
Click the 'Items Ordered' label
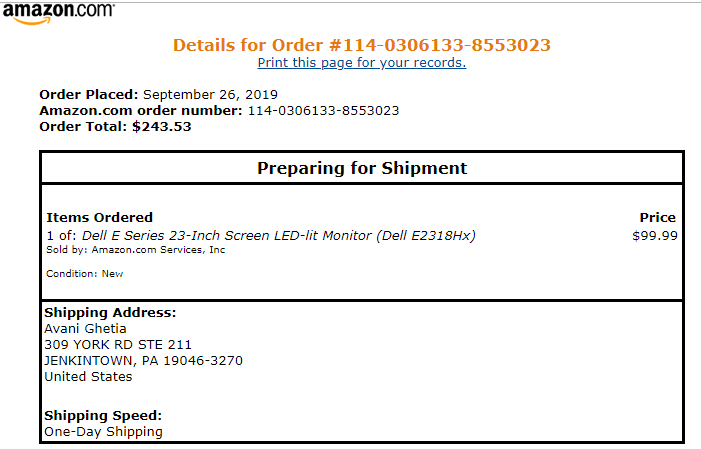point(100,217)
